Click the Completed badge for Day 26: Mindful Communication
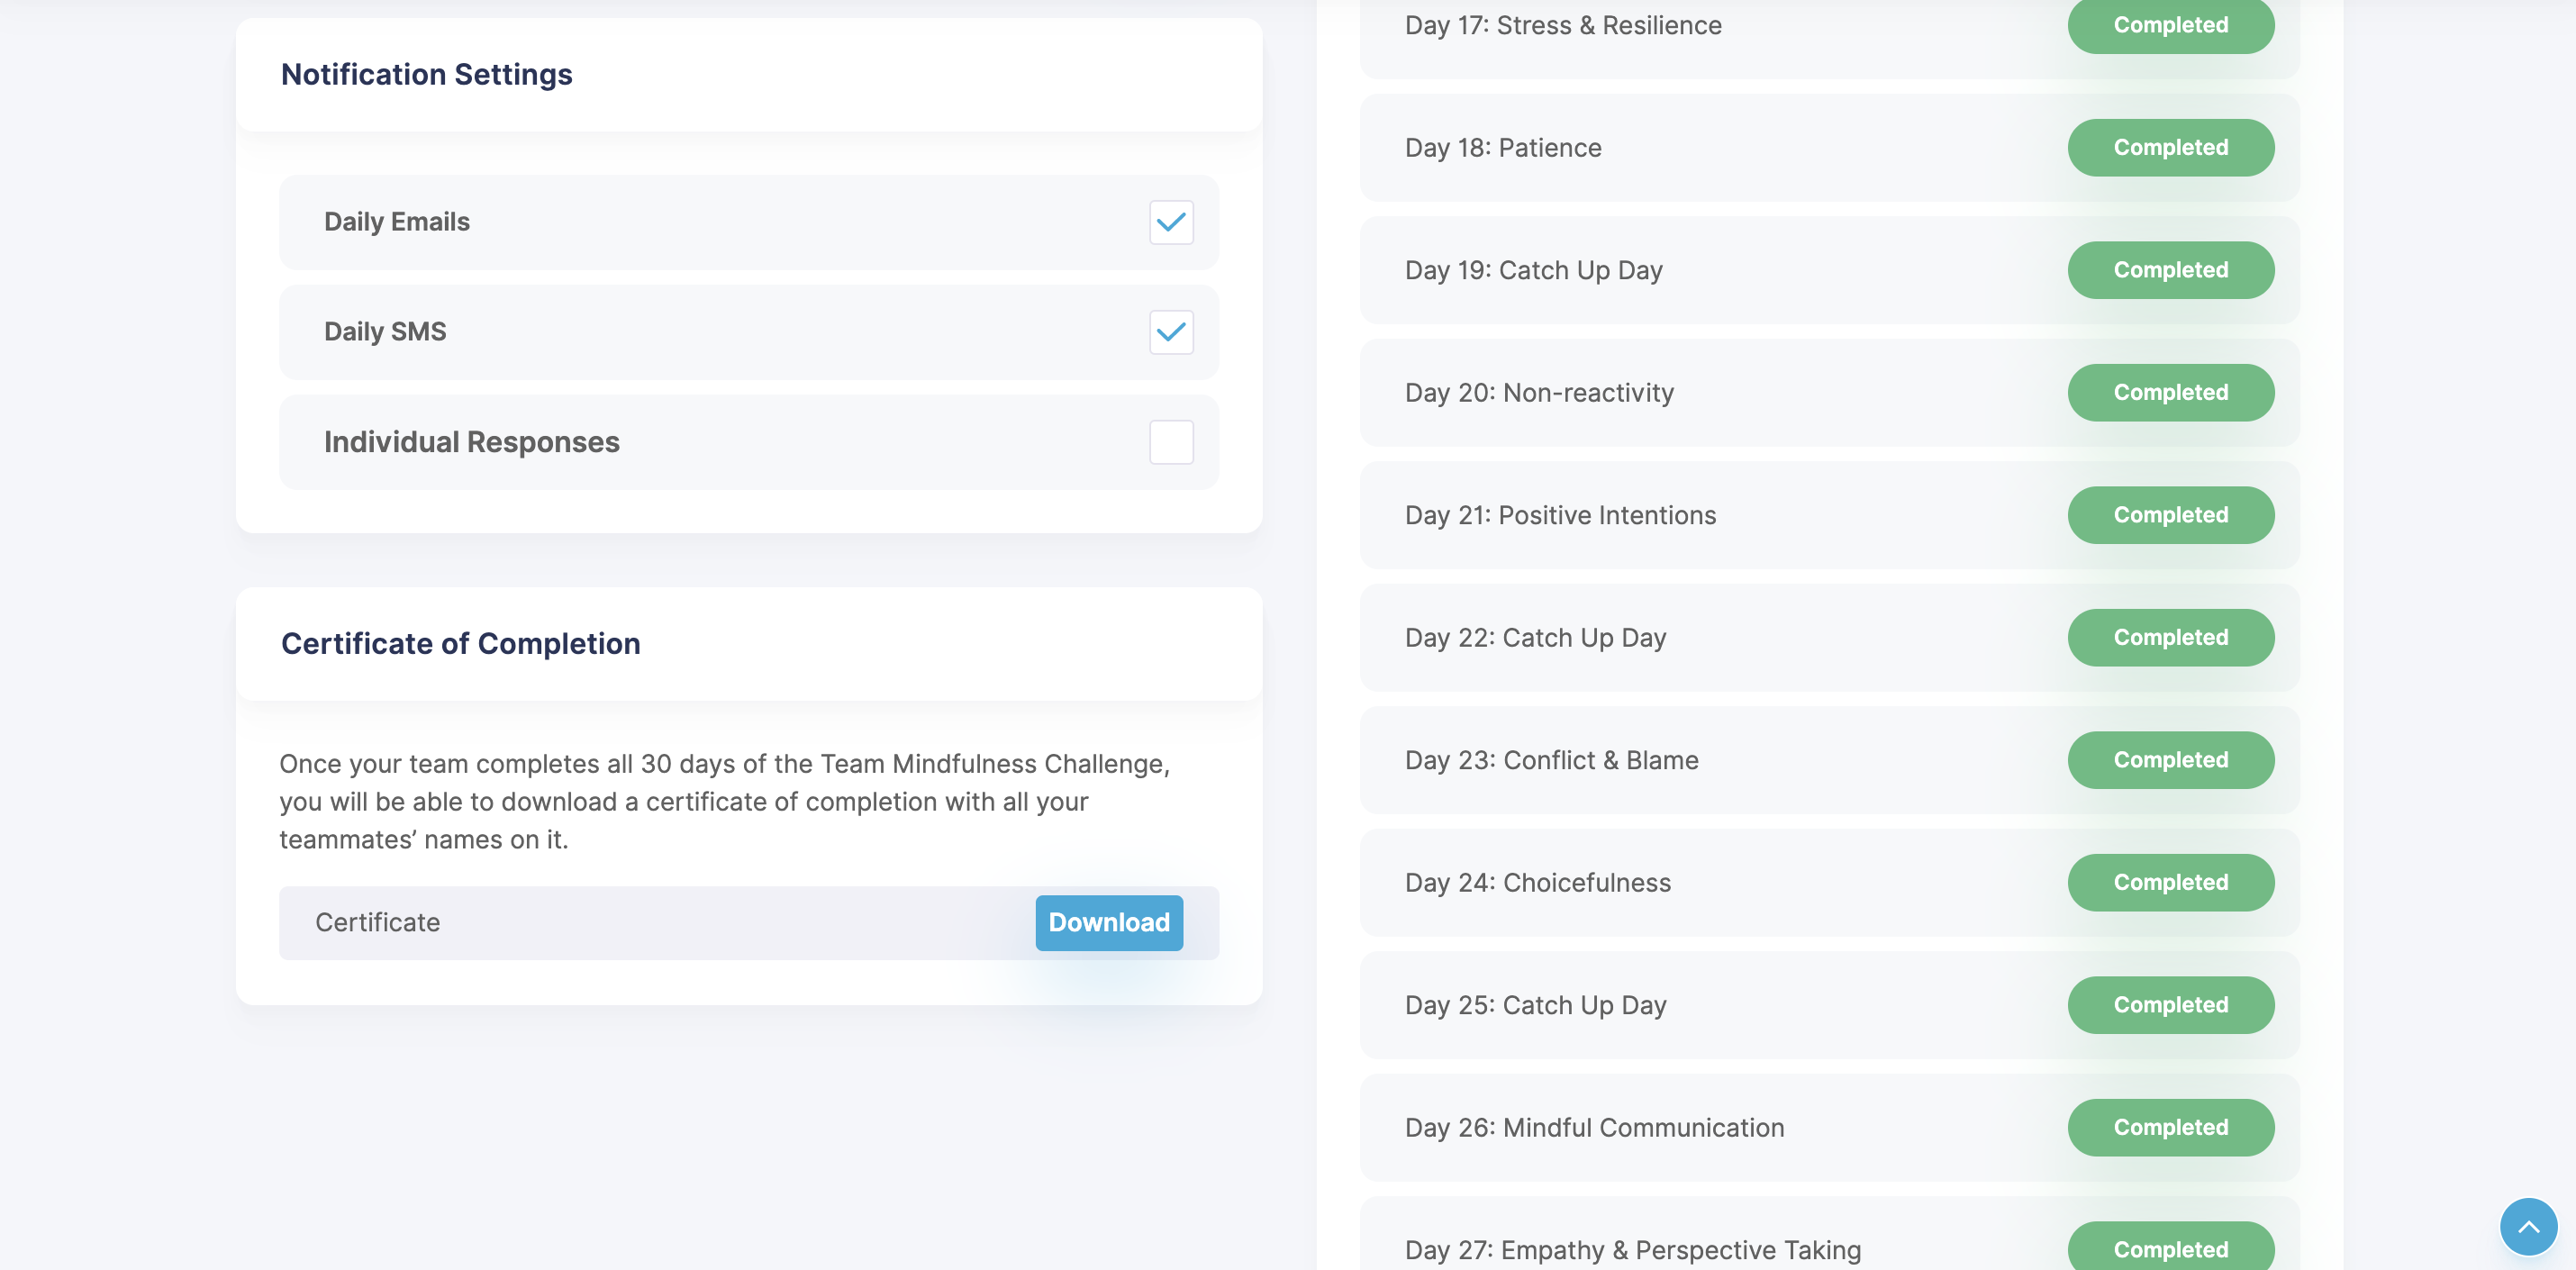The width and height of the screenshot is (2576, 1270). (x=2170, y=1127)
